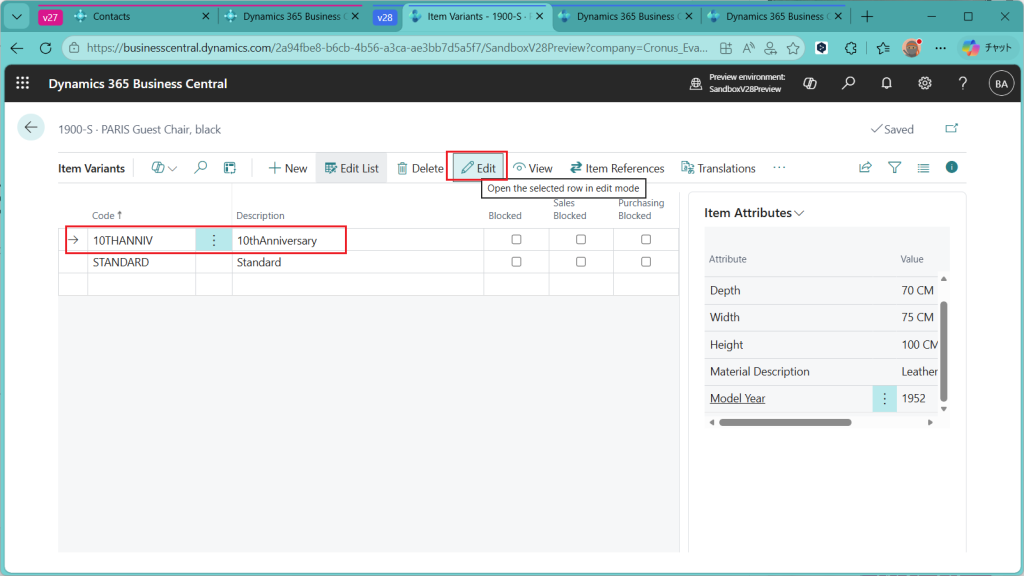Check Sales Blocked for the STANDARD variant
This screenshot has width=1024, height=576.
581,262
